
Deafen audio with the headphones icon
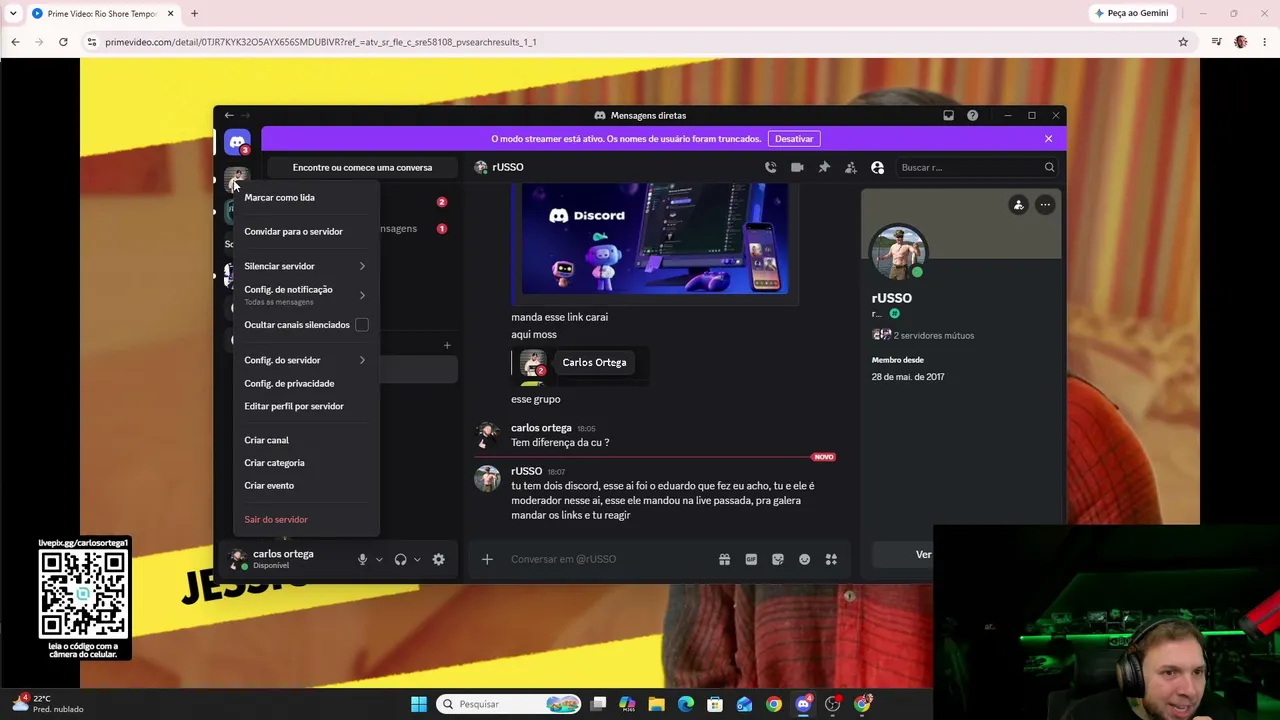click(400, 559)
